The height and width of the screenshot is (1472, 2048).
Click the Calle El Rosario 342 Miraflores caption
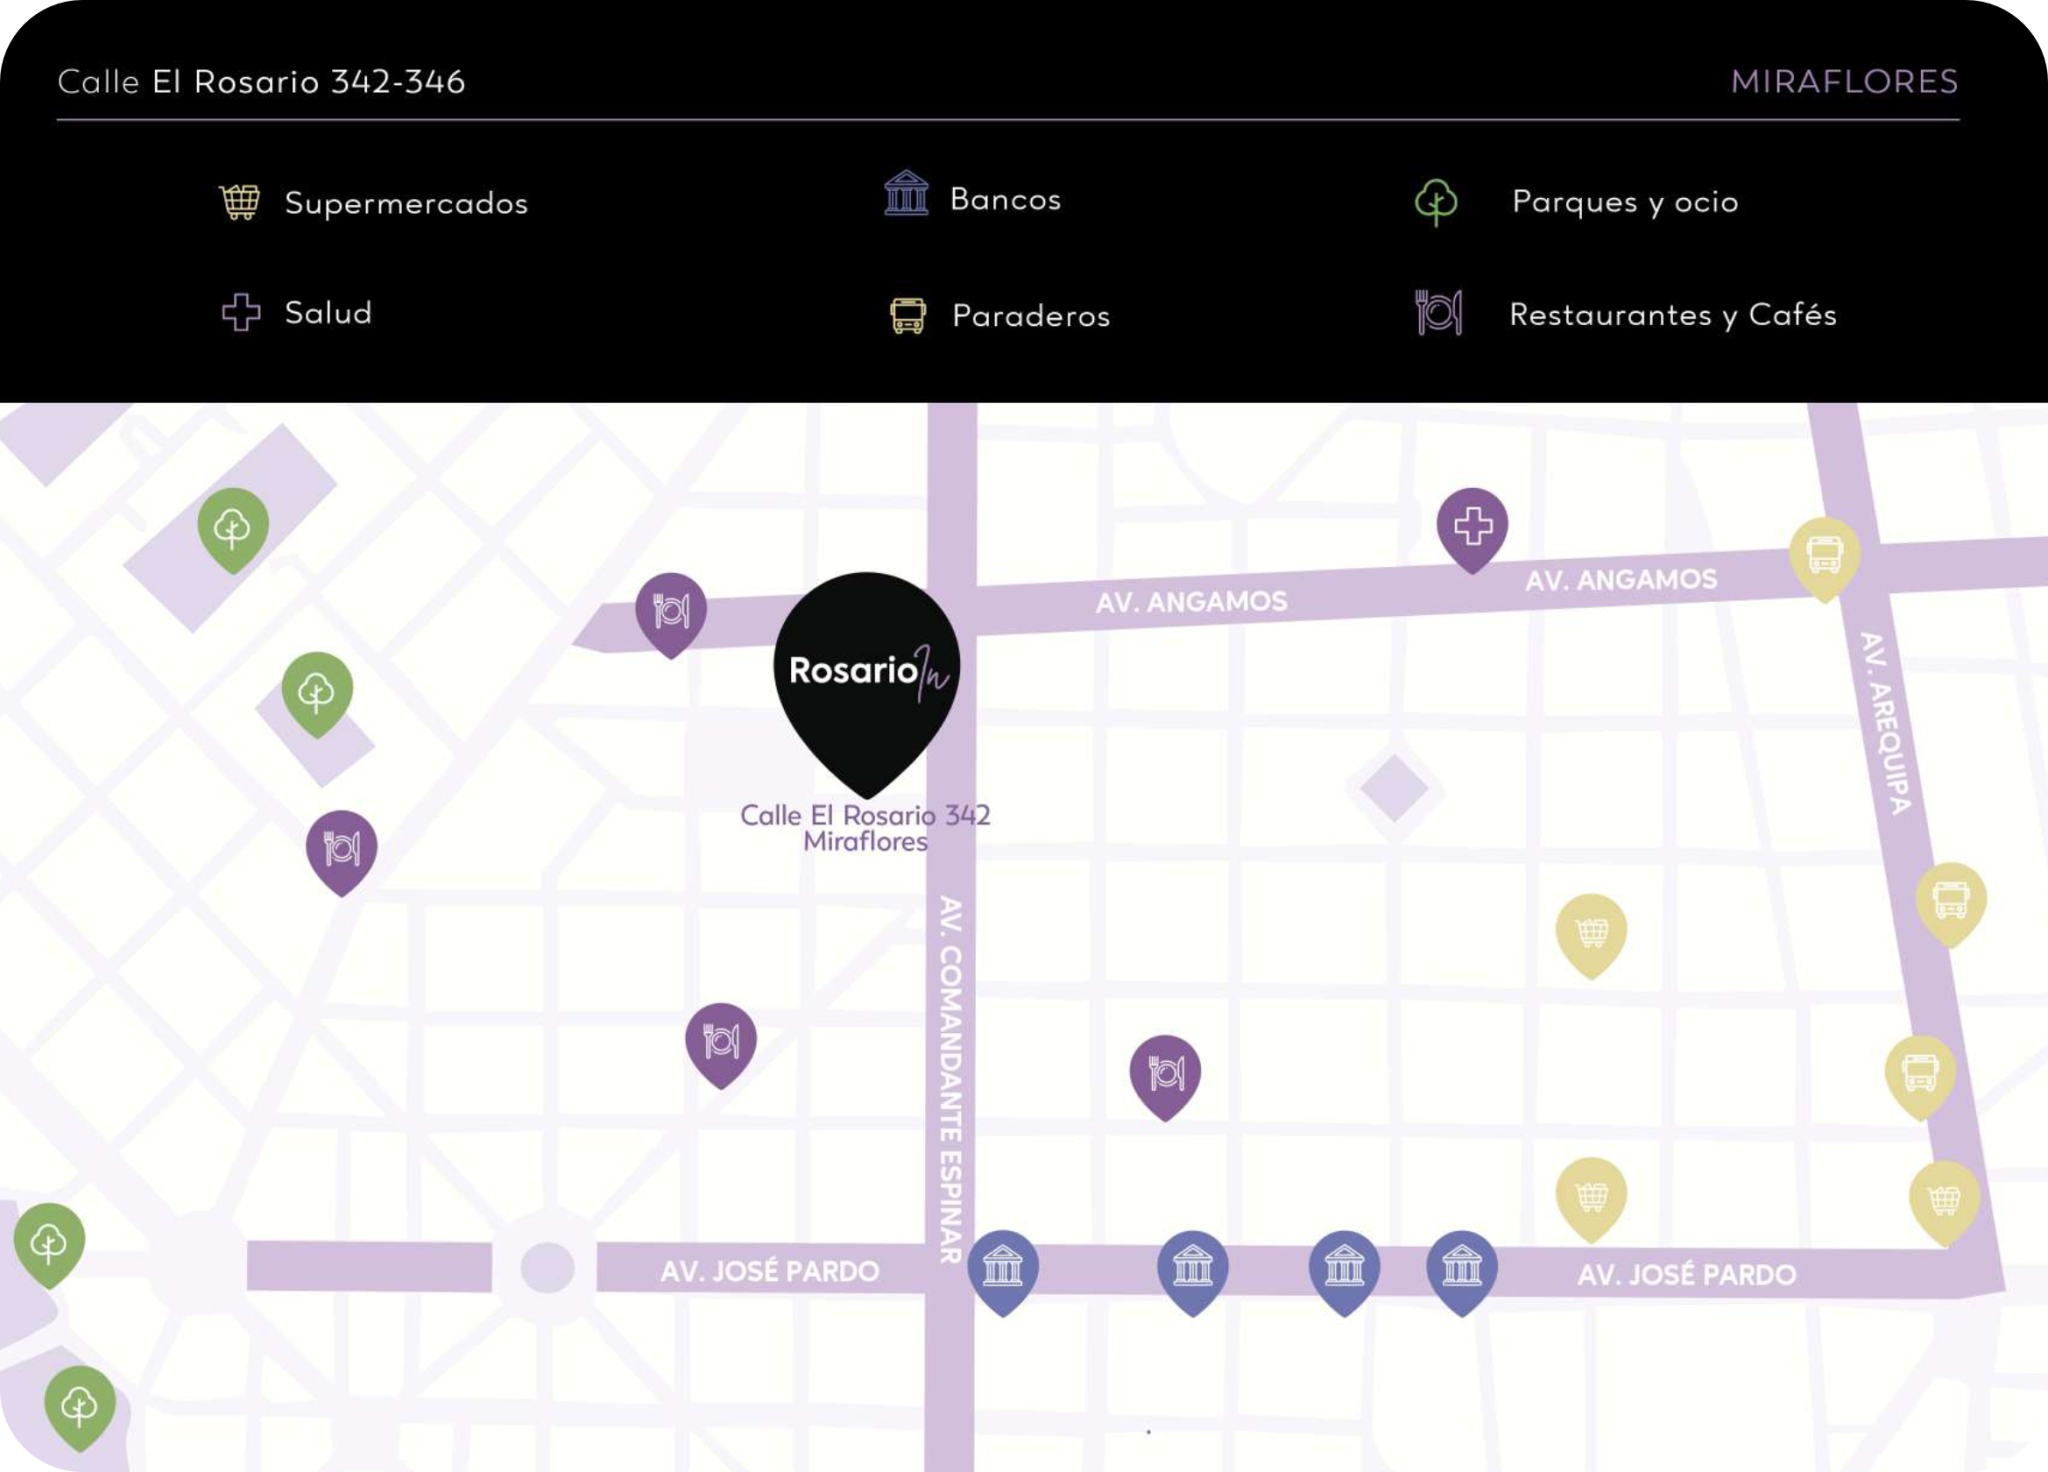[x=865, y=828]
